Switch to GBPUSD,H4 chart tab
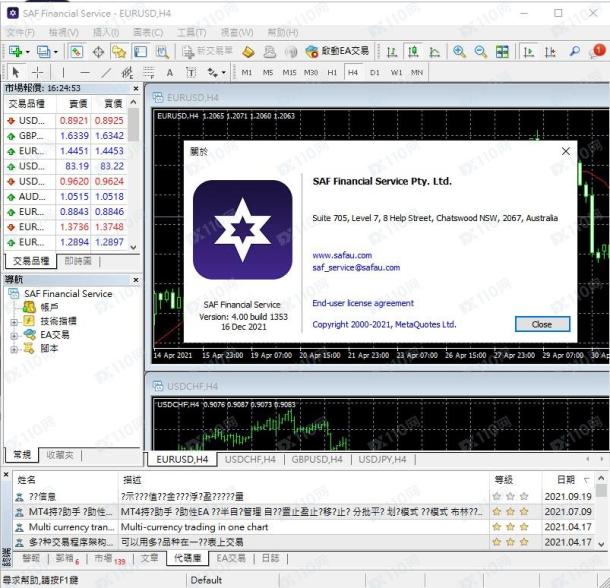Viewport: 610px width, 588px height. [317, 460]
